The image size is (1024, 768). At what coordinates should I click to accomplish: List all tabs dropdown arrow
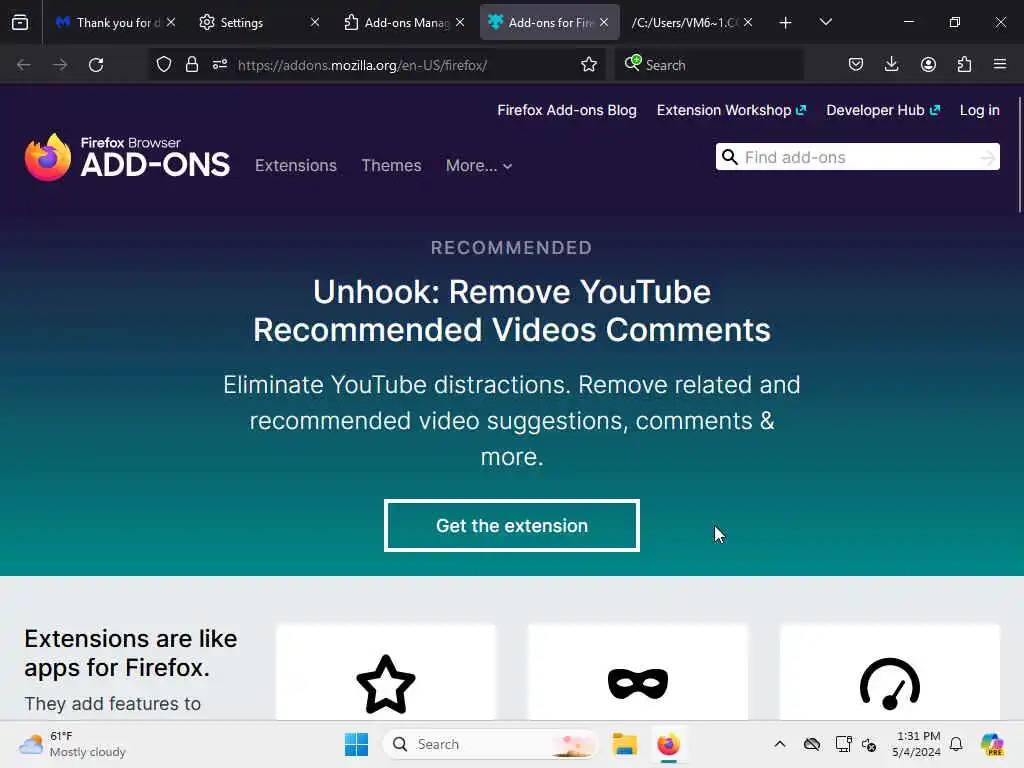(x=825, y=22)
